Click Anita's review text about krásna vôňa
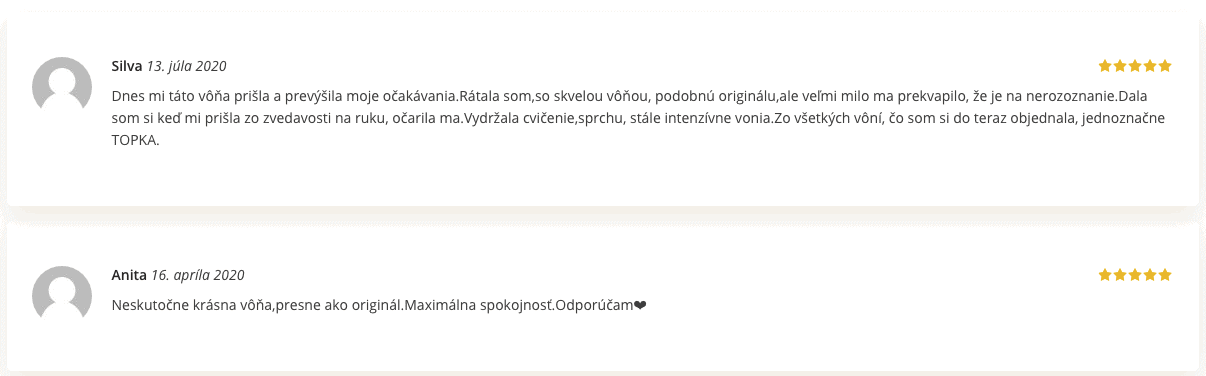This screenshot has height=376, width=1206. 379,305
